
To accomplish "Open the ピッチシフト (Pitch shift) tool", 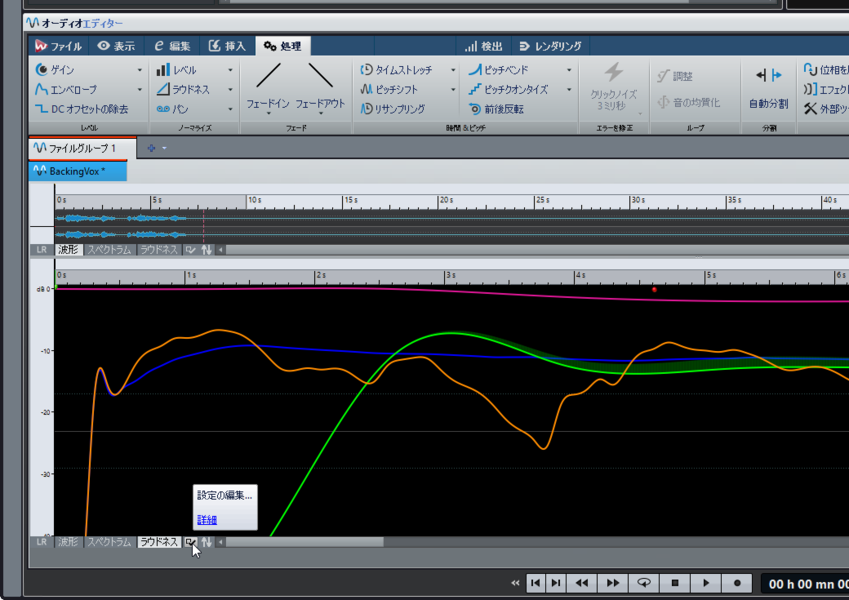I will tap(389, 89).
